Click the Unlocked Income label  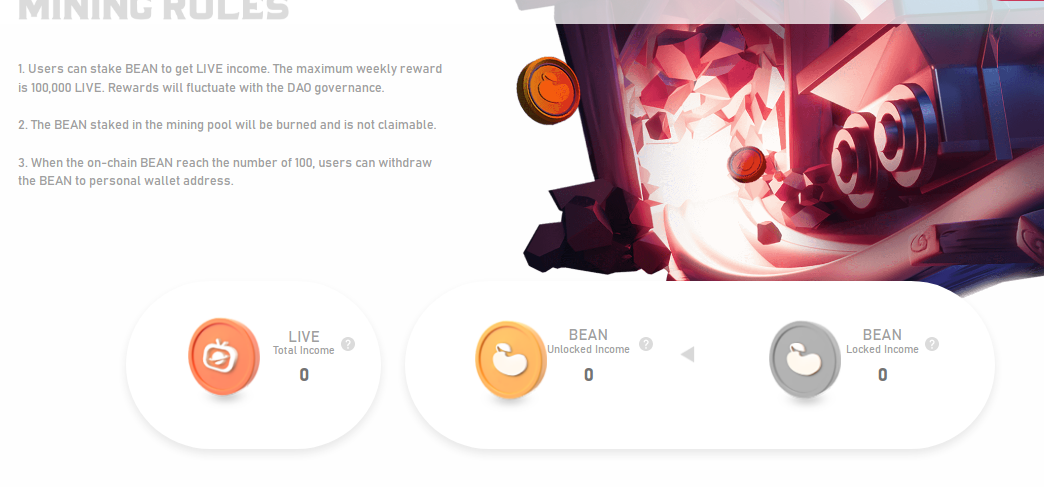click(588, 349)
